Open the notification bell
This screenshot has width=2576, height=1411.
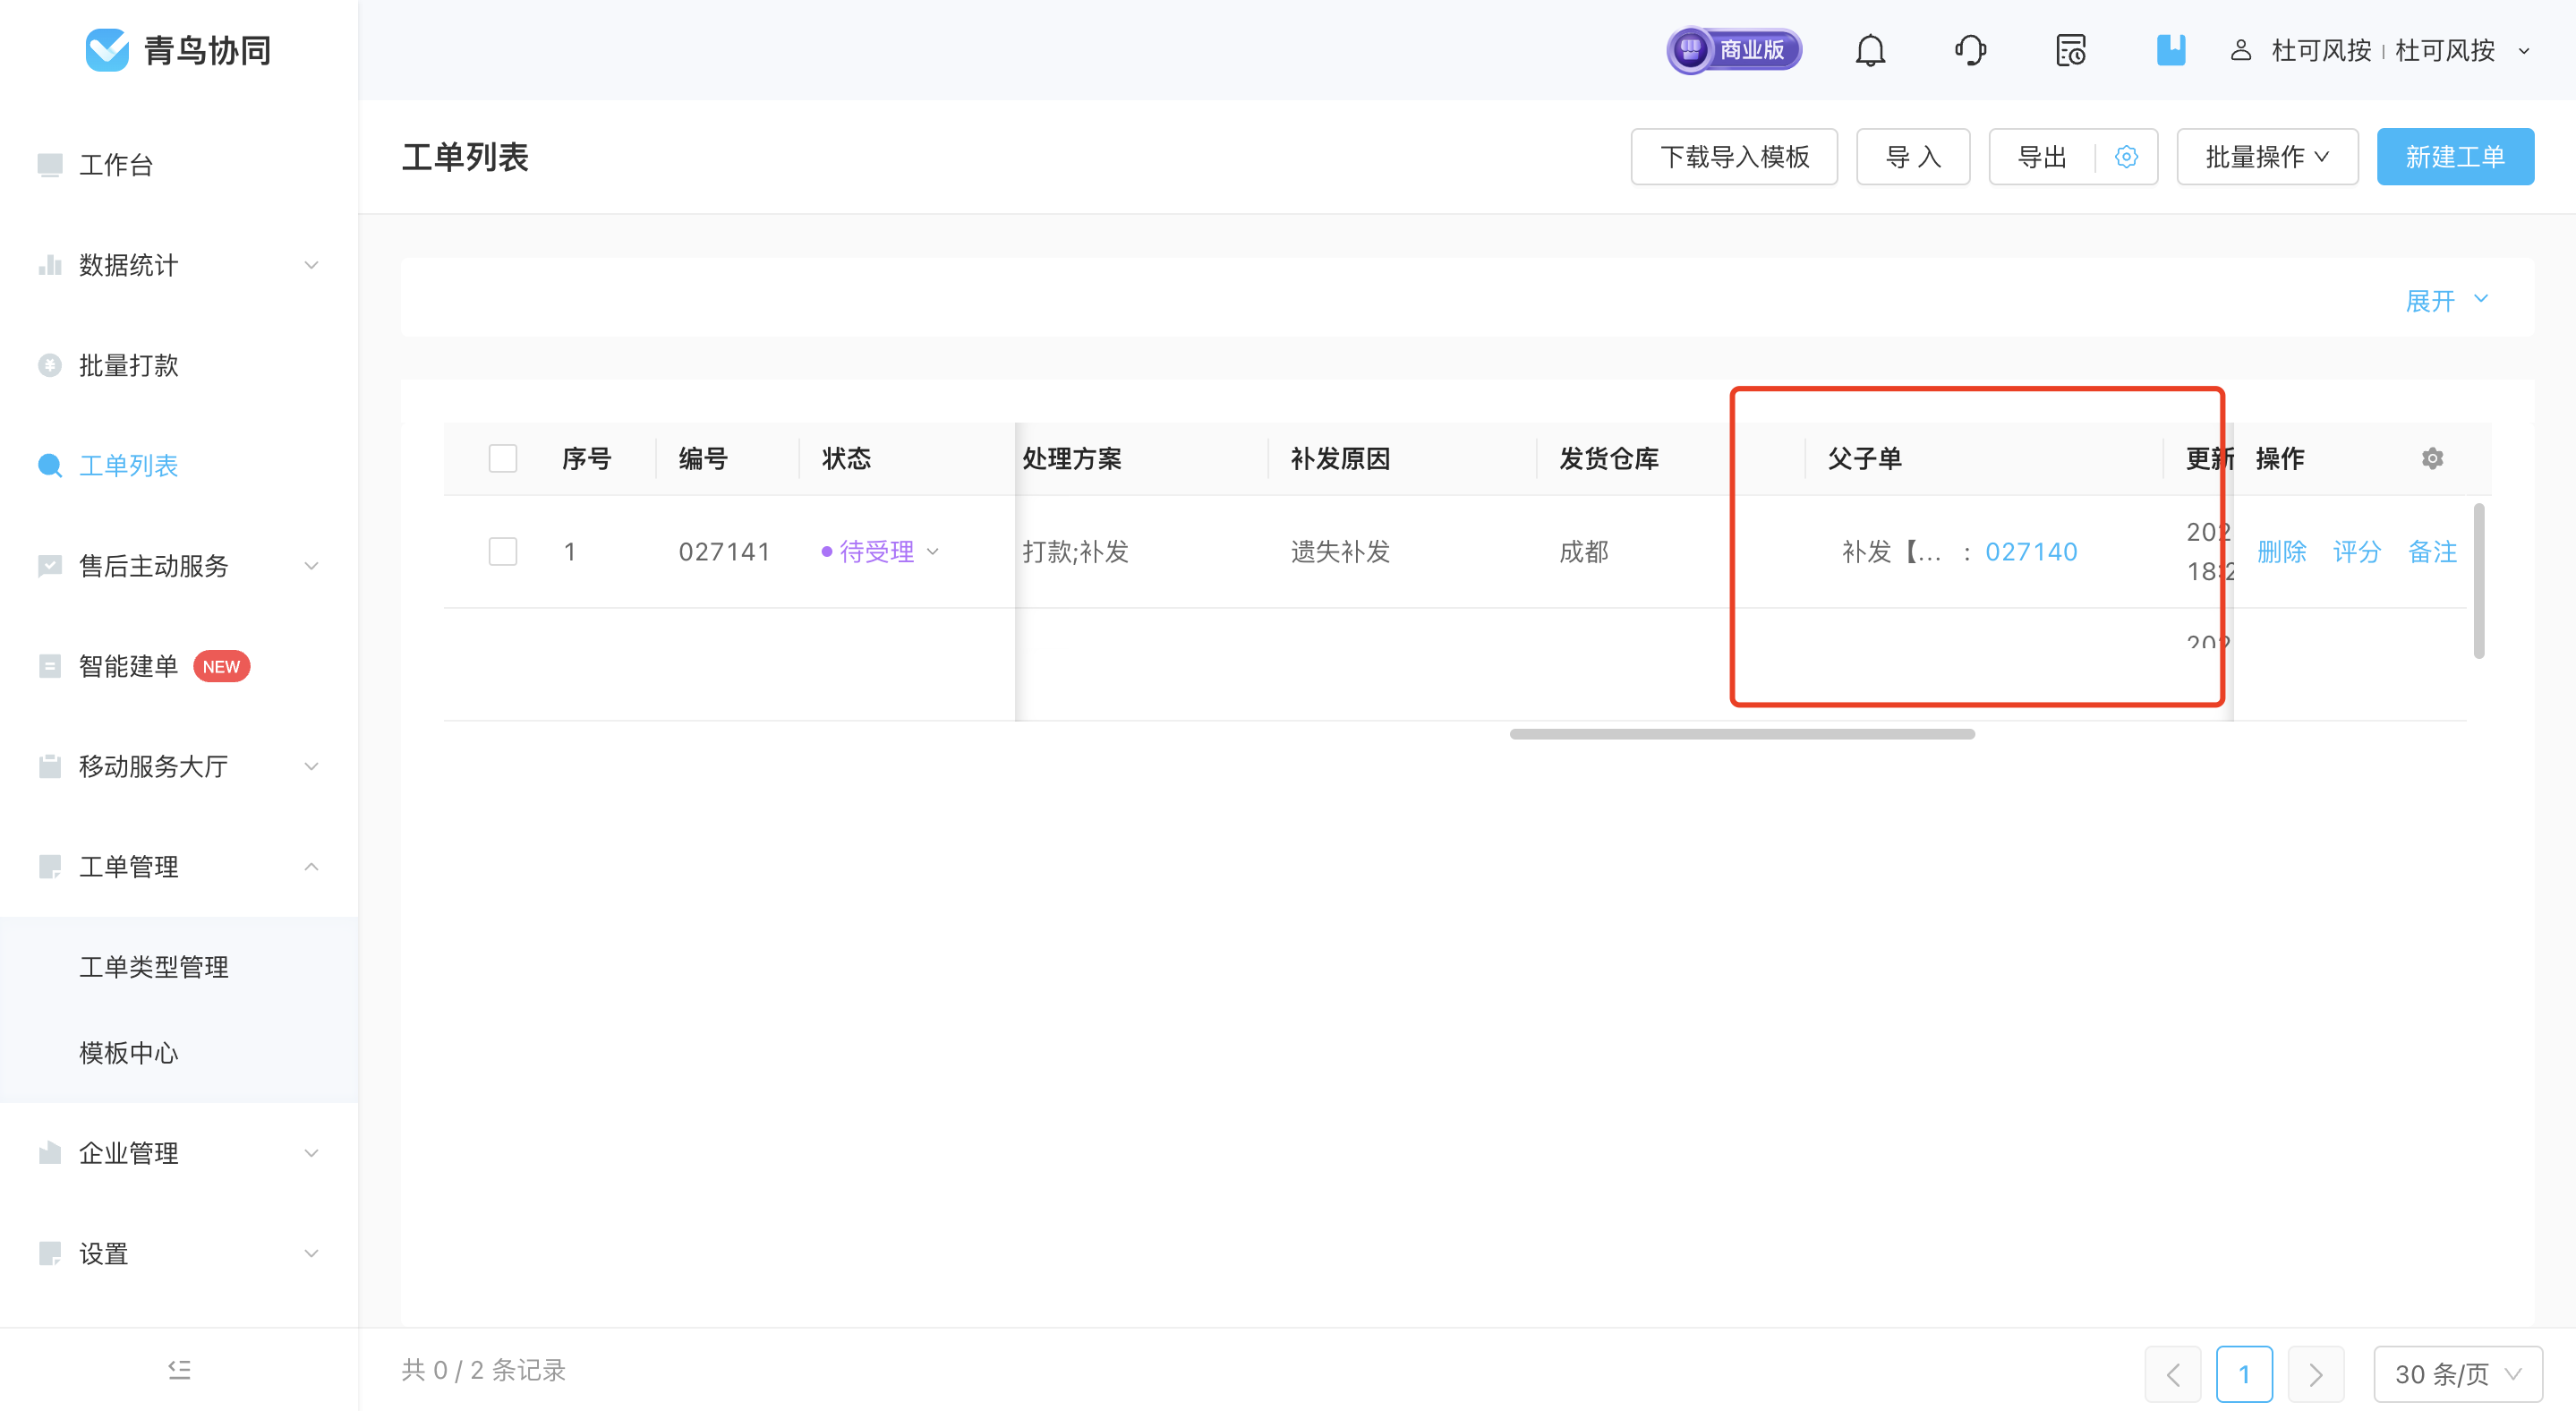coord(1870,50)
